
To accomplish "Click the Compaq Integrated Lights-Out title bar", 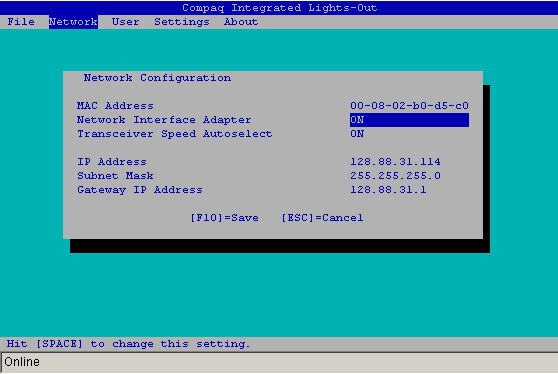I will pos(279,7).
